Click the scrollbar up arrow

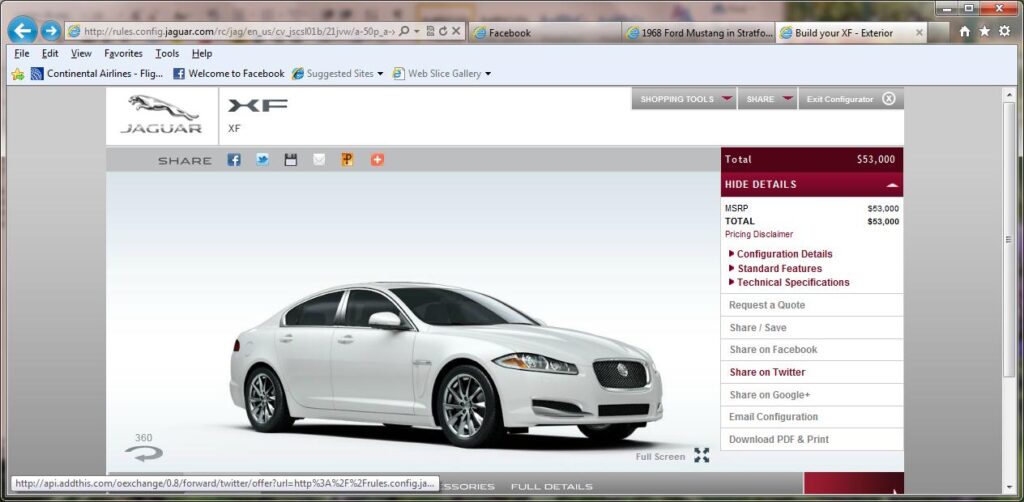(1008, 94)
